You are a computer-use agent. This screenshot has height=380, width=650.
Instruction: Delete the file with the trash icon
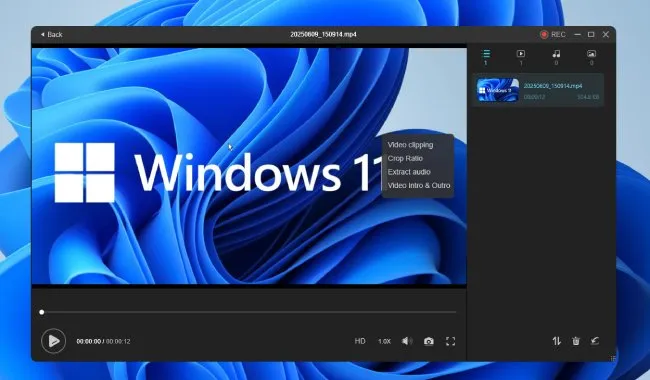(x=576, y=341)
